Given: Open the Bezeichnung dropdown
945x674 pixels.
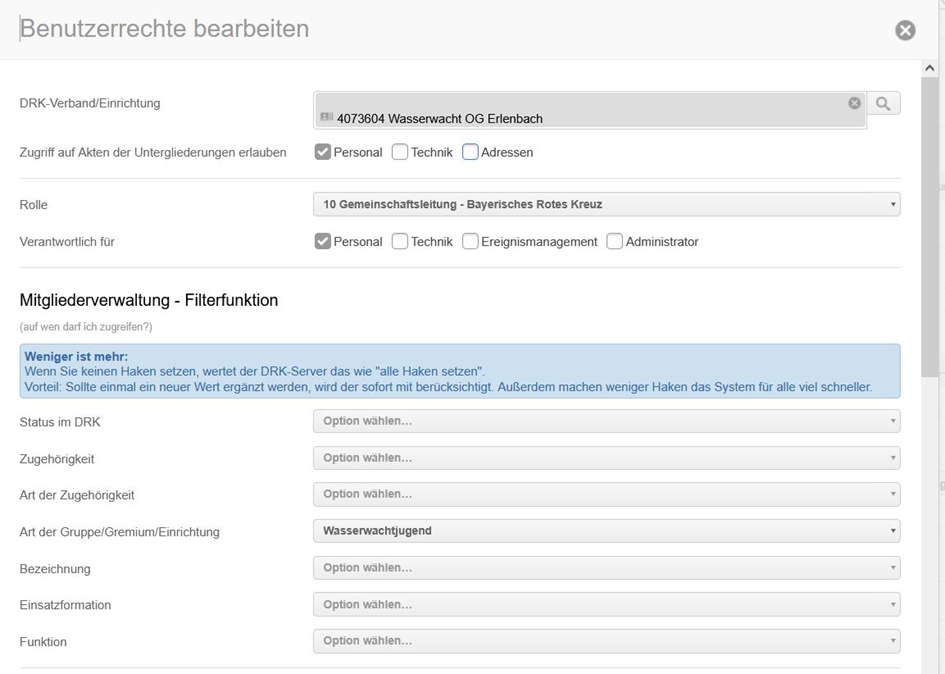Looking at the screenshot, I should click(x=606, y=568).
